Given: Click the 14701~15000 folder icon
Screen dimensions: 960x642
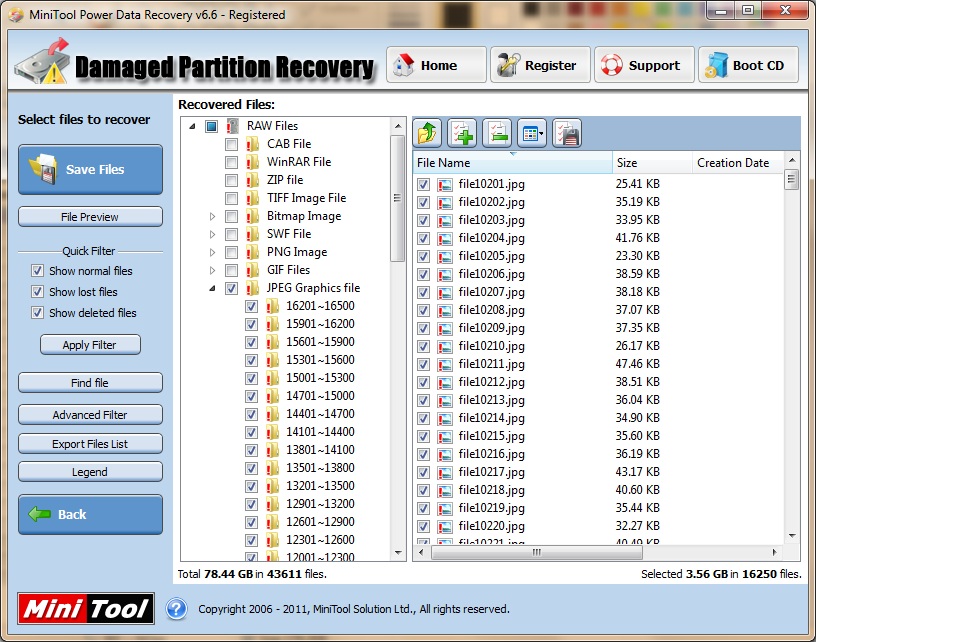Looking at the screenshot, I should pyautogui.click(x=272, y=396).
